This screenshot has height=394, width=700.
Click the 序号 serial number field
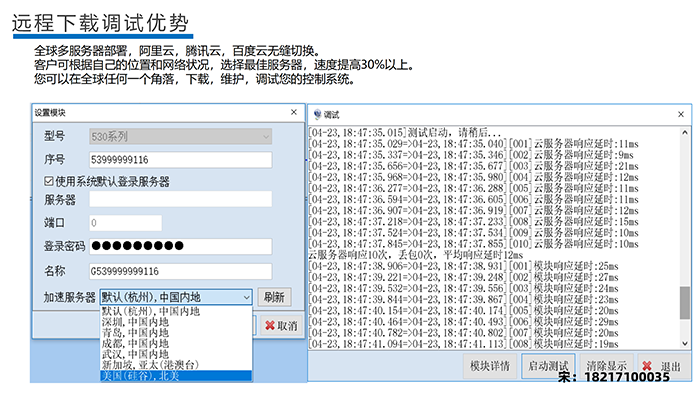pos(180,160)
